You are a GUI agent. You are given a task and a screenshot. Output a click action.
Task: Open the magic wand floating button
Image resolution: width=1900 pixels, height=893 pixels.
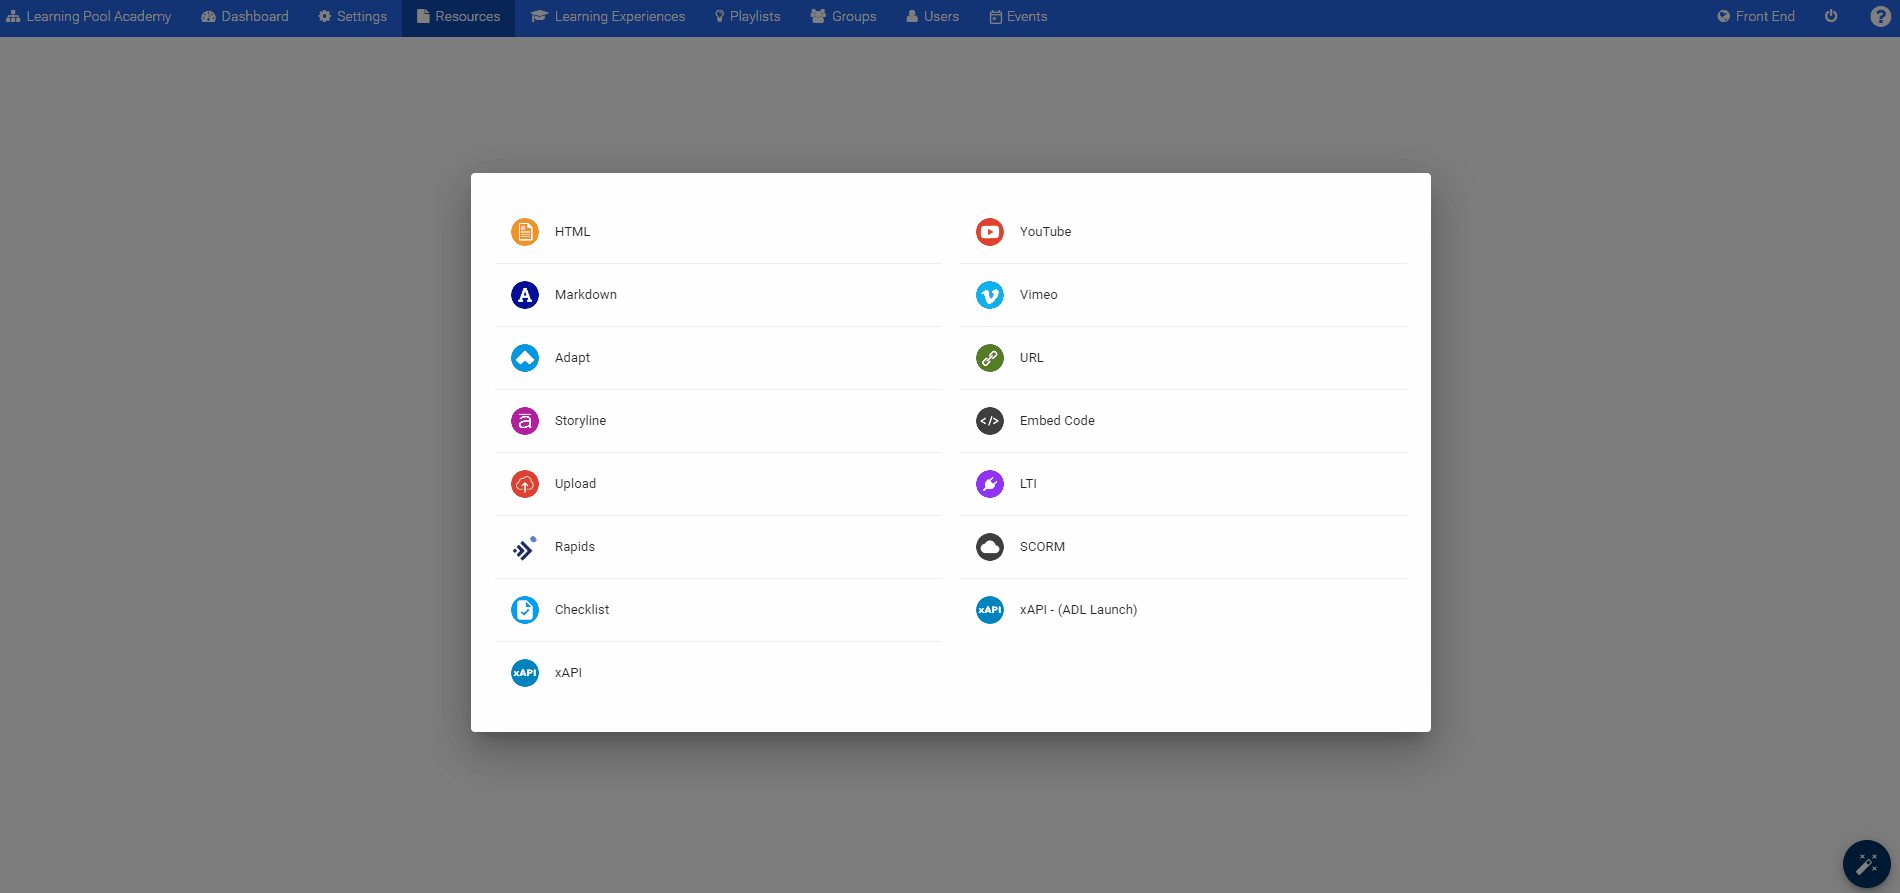point(1866,864)
